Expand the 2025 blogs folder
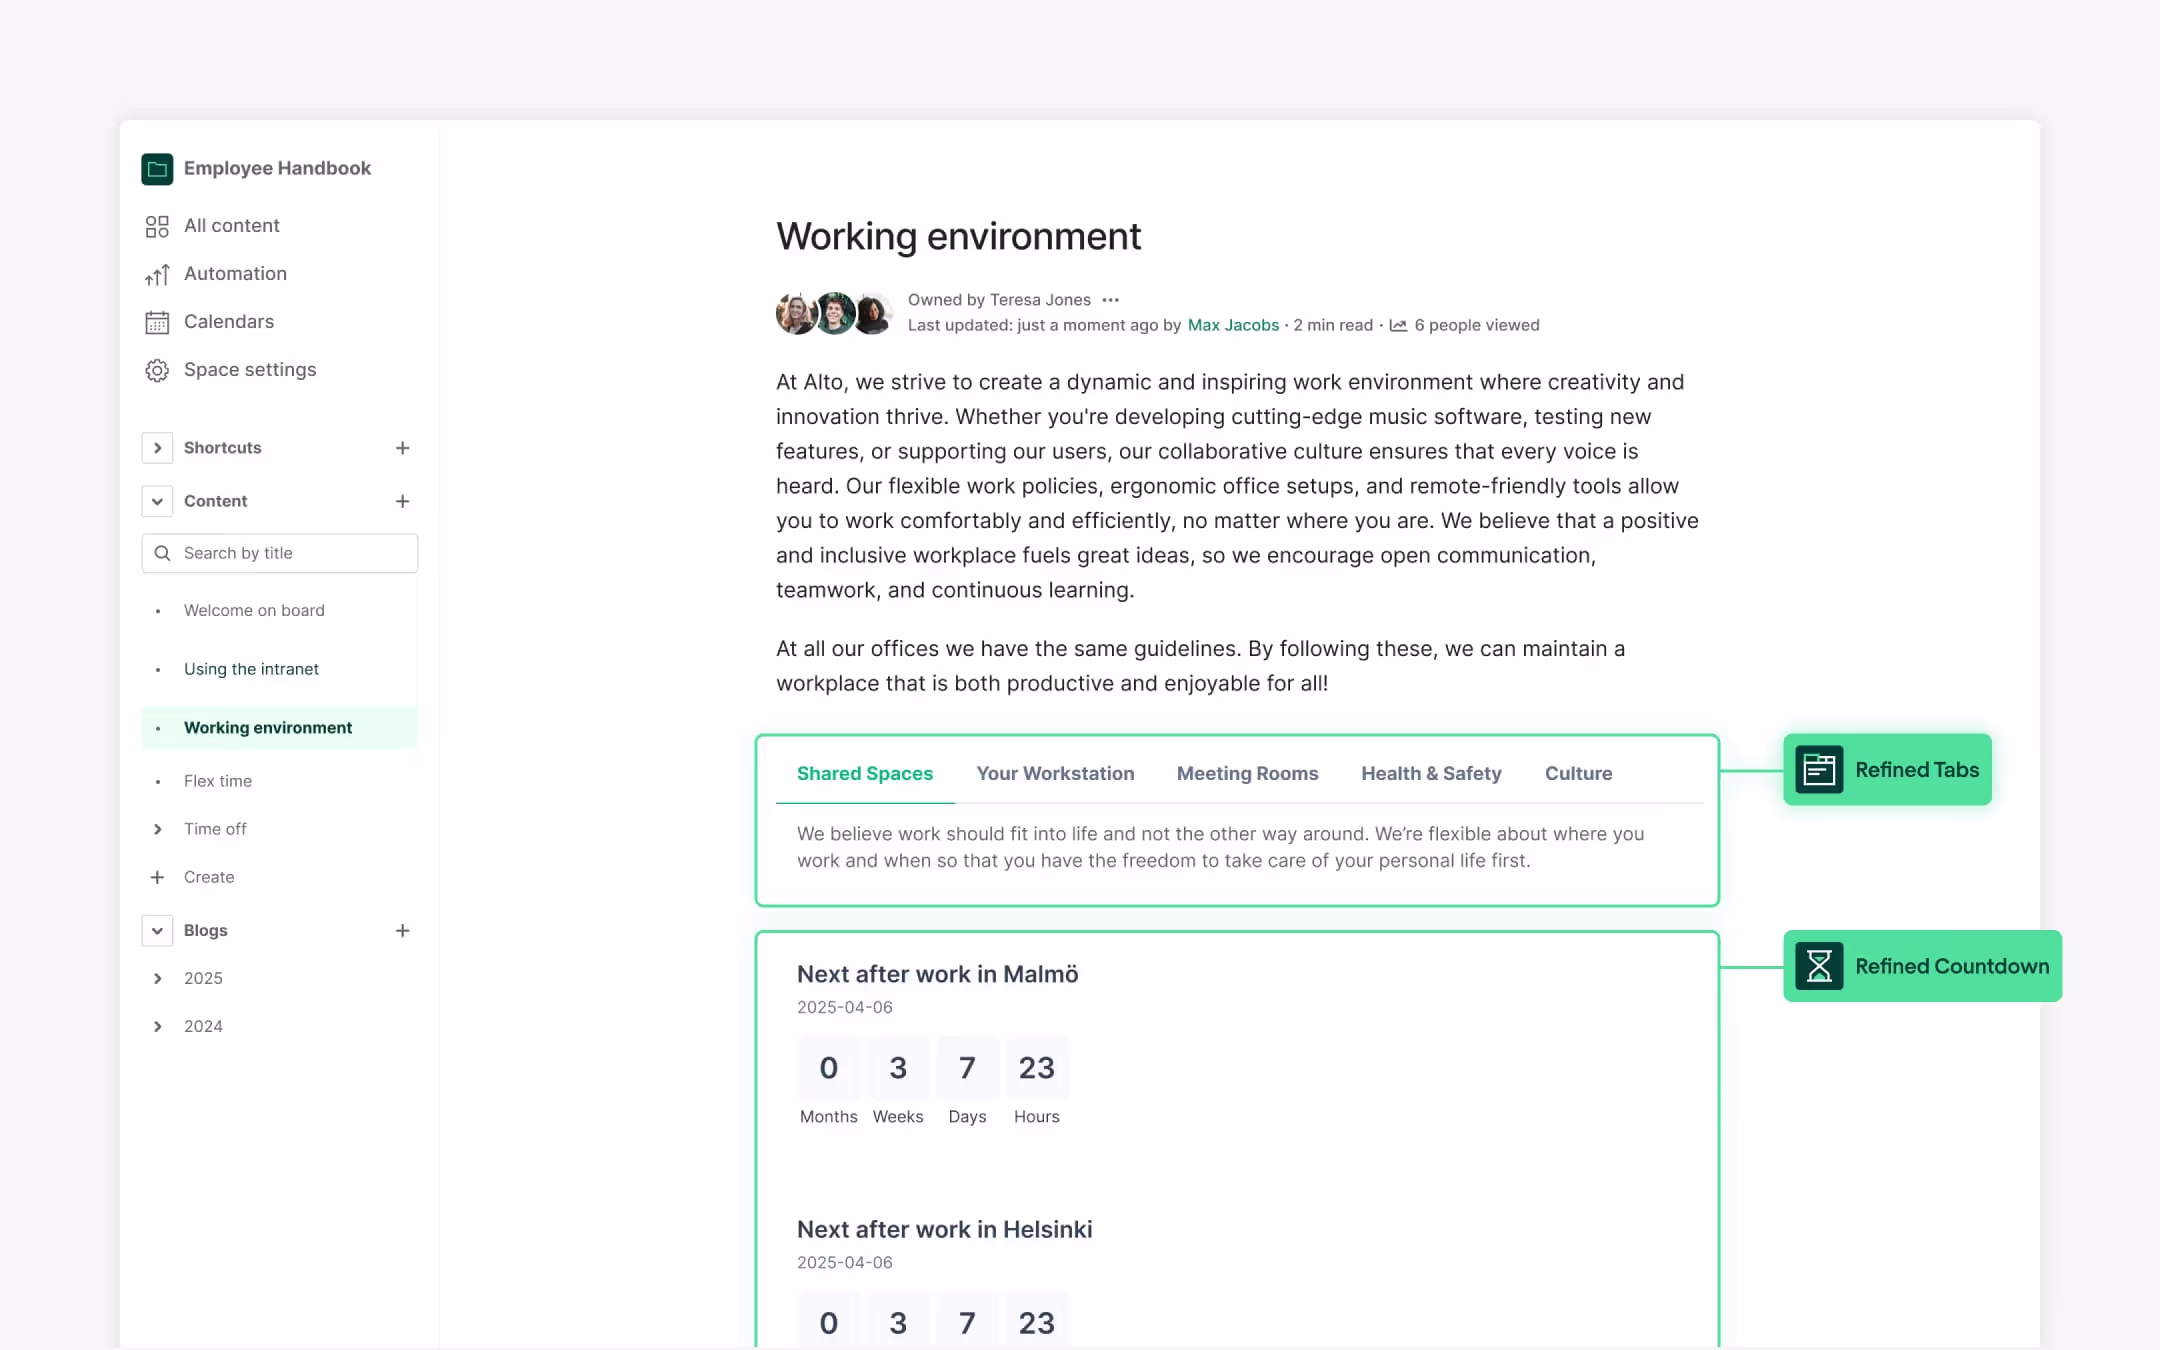The height and width of the screenshot is (1350, 2160). 157,978
